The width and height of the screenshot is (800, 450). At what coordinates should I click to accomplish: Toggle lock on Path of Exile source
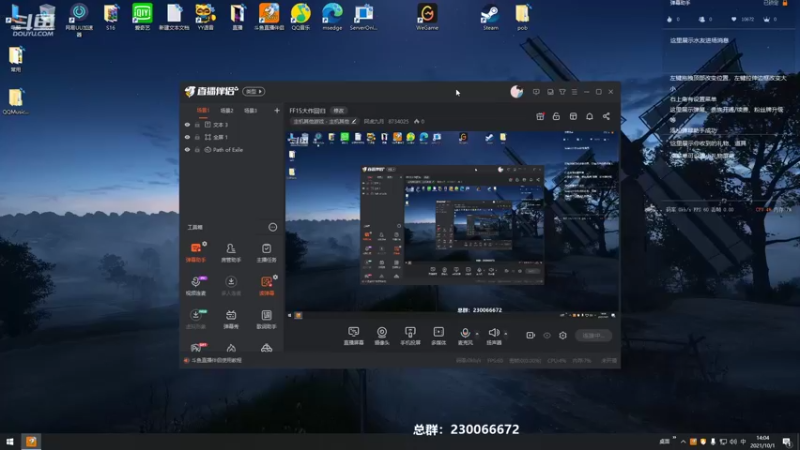197,150
